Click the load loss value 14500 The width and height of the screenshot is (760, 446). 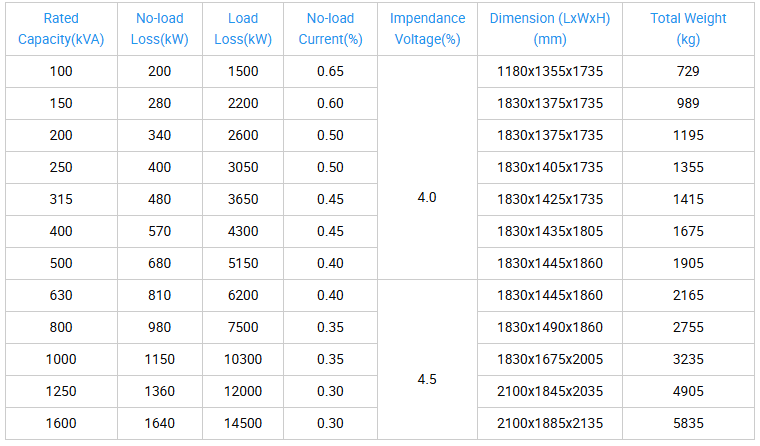(x=243, y=424)
